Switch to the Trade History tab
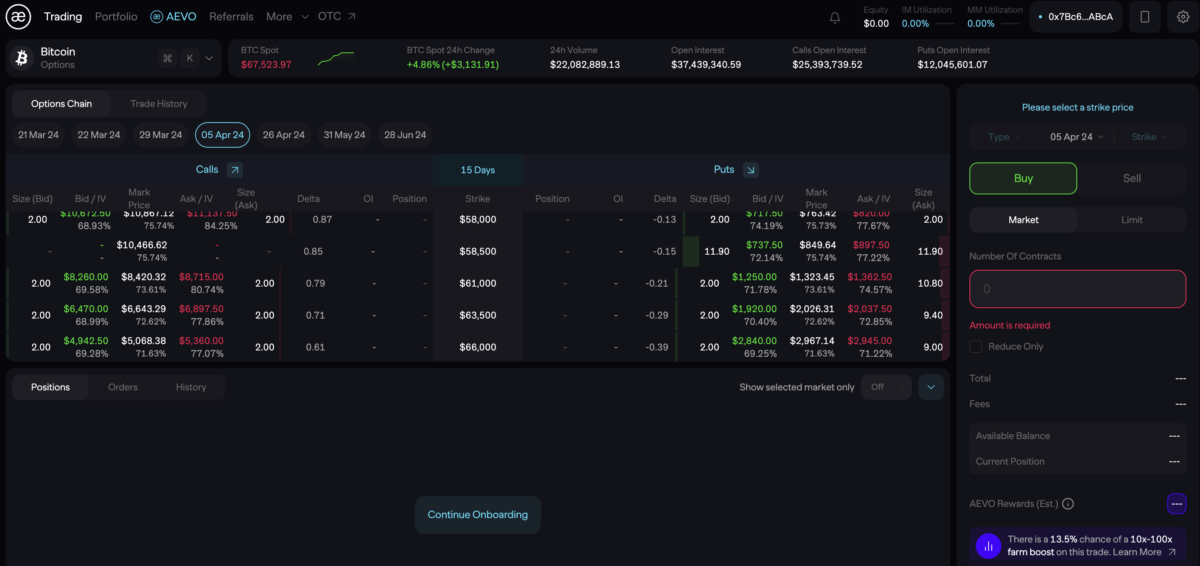This screenshot has height=566, width=1200. (158, 104)
